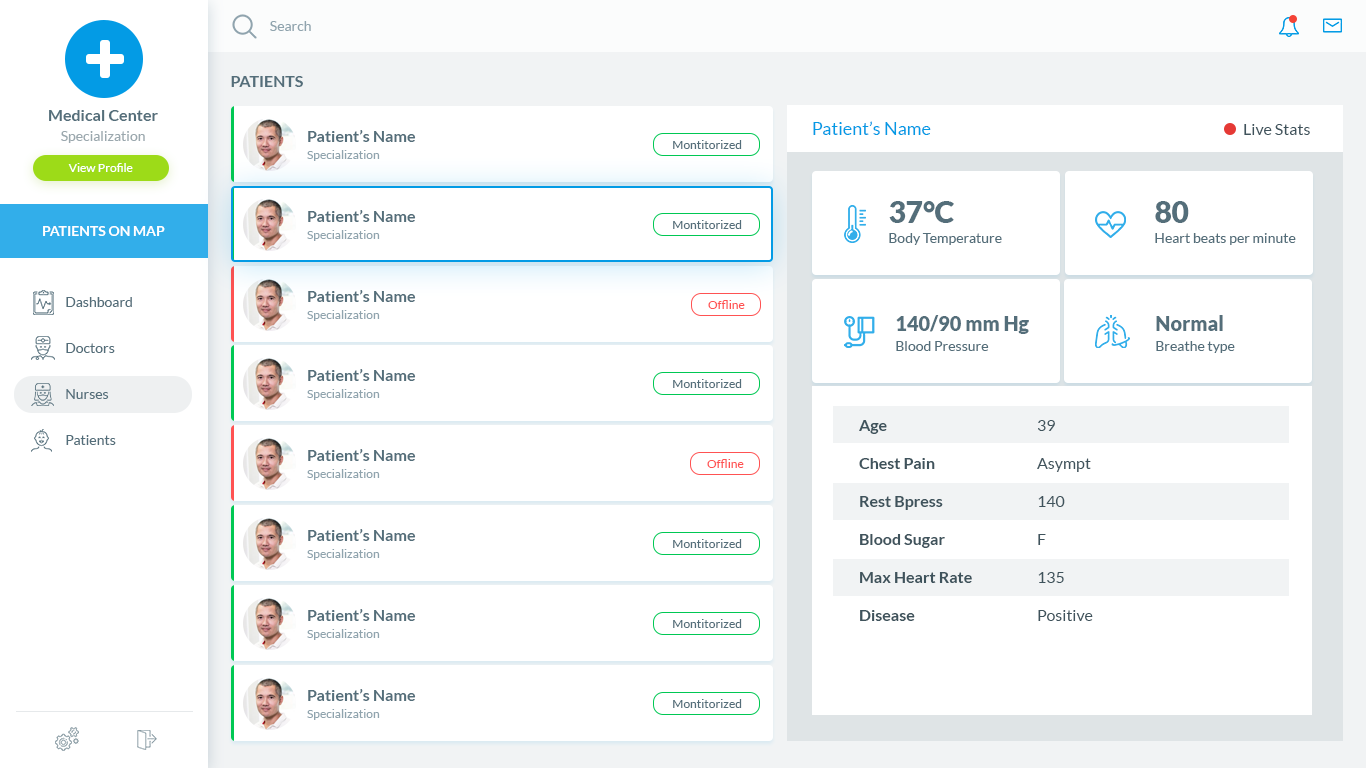Screen dimensions: 1366x768
Task: Click the blood pressure stethoscope icon
Action: coord(859,331)
